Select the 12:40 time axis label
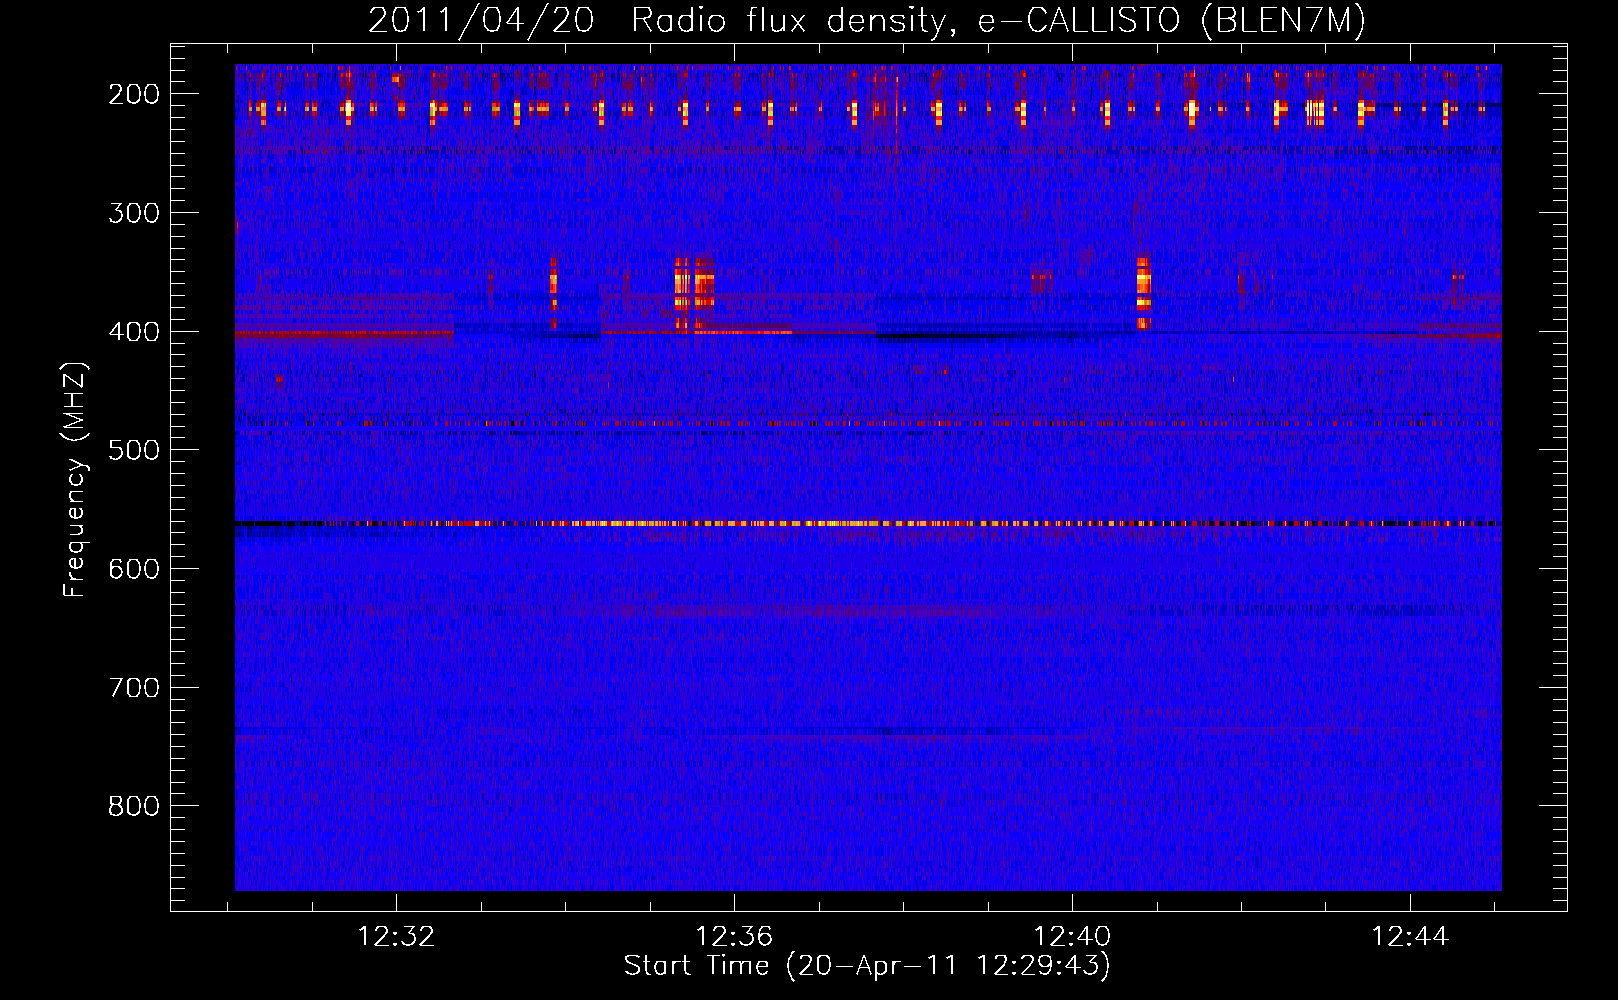Image resolution: width=1618 pixels, height=1000 pixels. pyautogui.click(x=1072, y=937)
